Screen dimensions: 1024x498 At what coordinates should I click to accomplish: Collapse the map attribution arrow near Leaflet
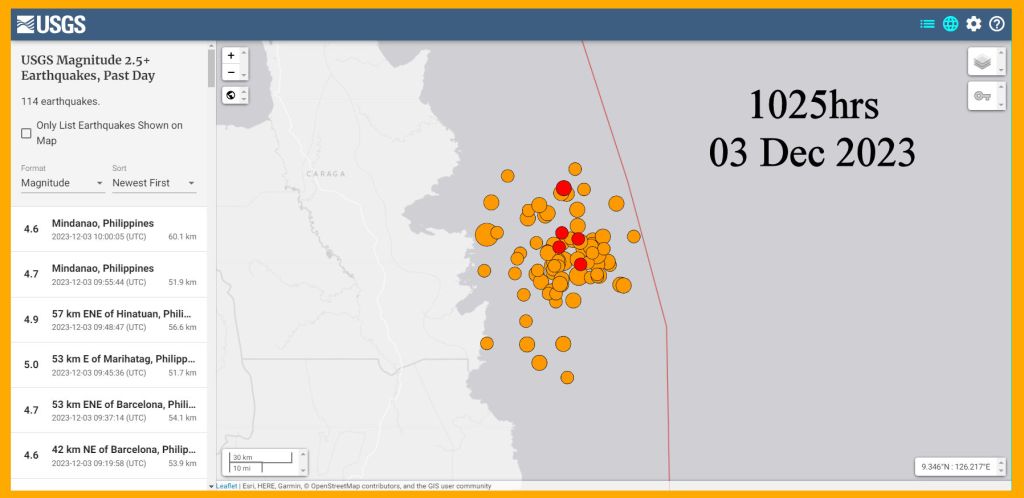tap(211, 486)
